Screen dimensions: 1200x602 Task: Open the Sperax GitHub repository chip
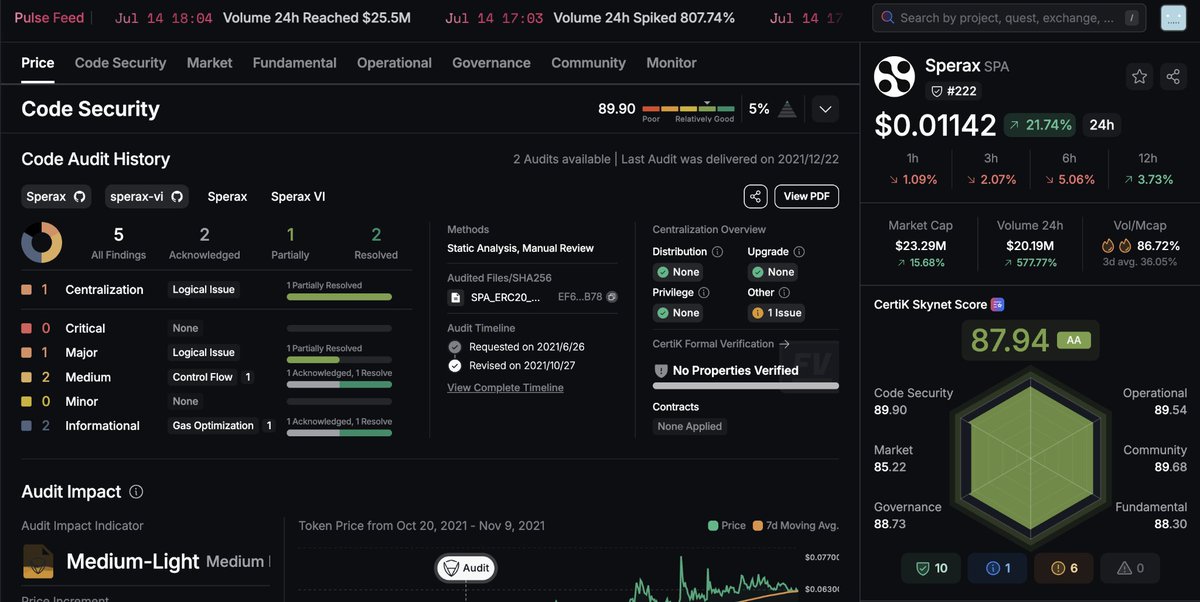[56, 196]
